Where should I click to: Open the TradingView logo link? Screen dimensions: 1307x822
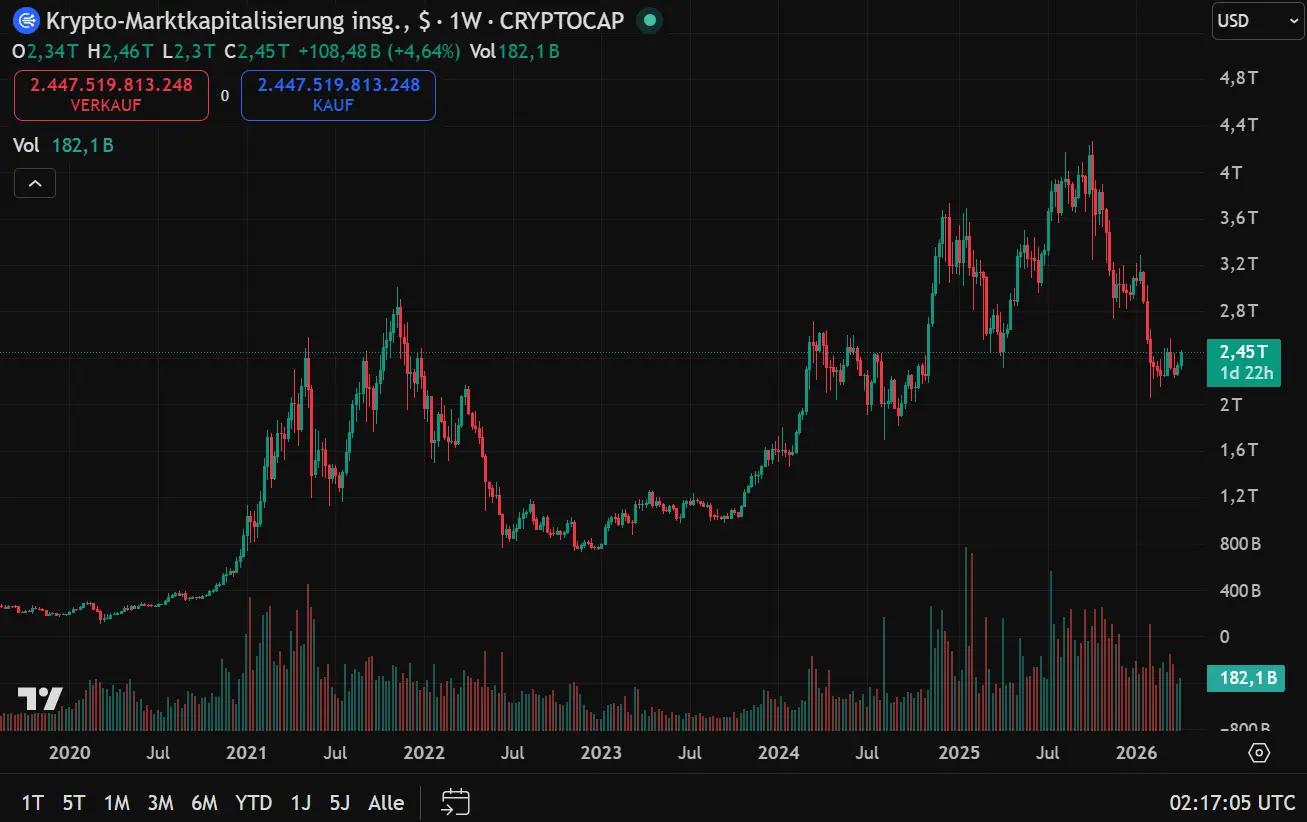click(40, 699)
